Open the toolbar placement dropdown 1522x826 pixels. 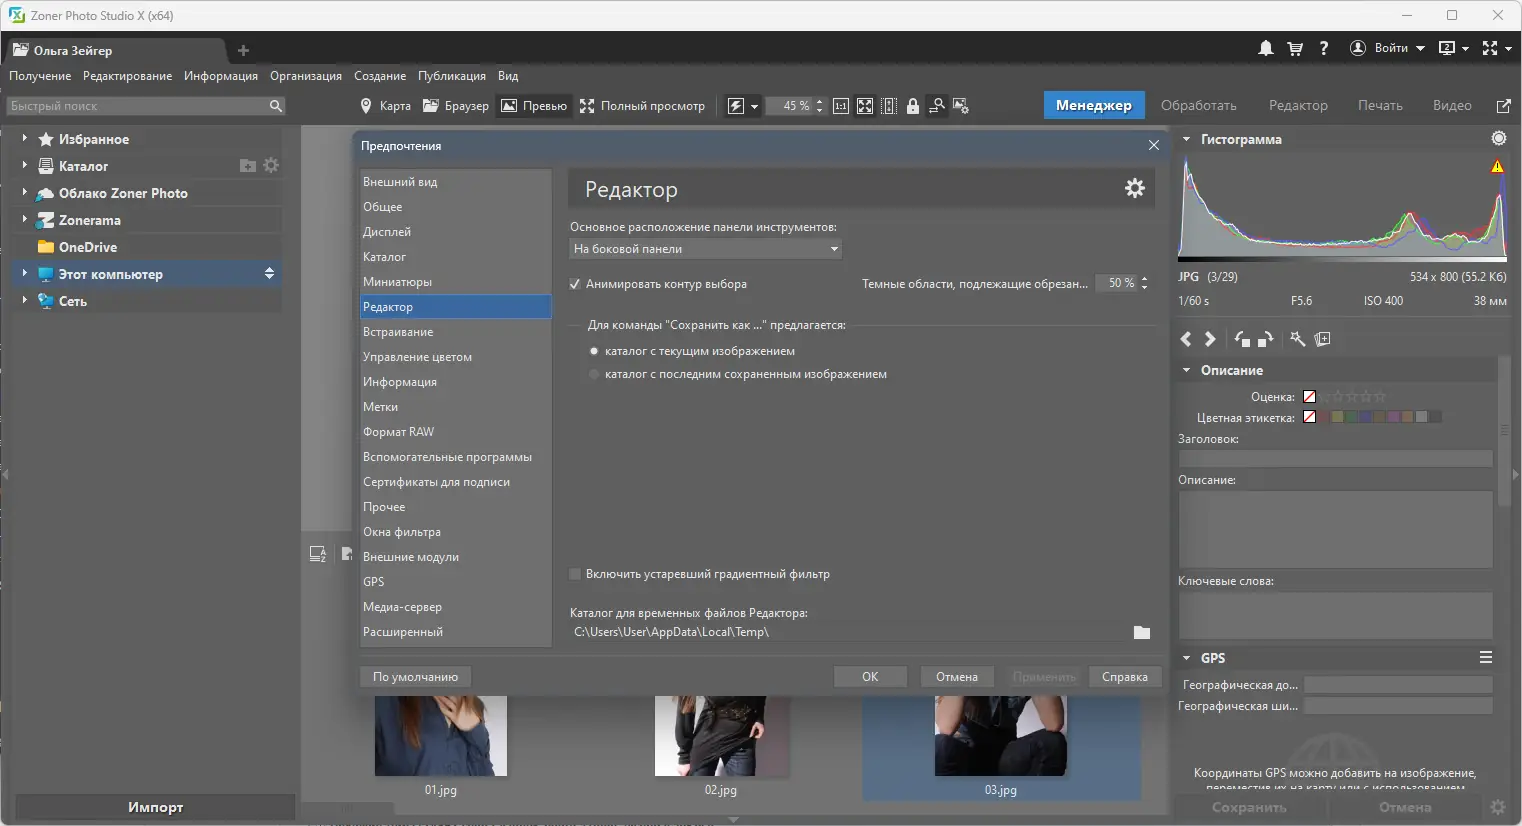tap(705, 249)
